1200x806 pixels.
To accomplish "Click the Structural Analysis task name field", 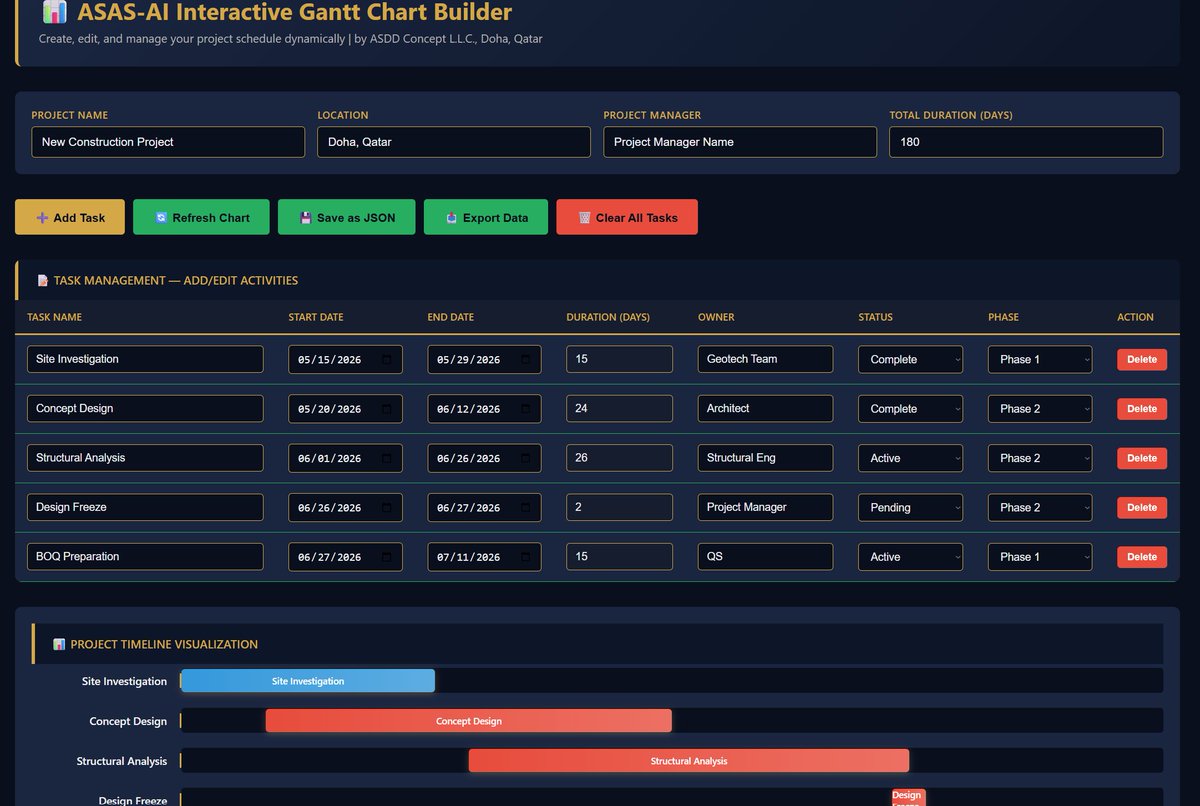I will (x=145, y=458).
